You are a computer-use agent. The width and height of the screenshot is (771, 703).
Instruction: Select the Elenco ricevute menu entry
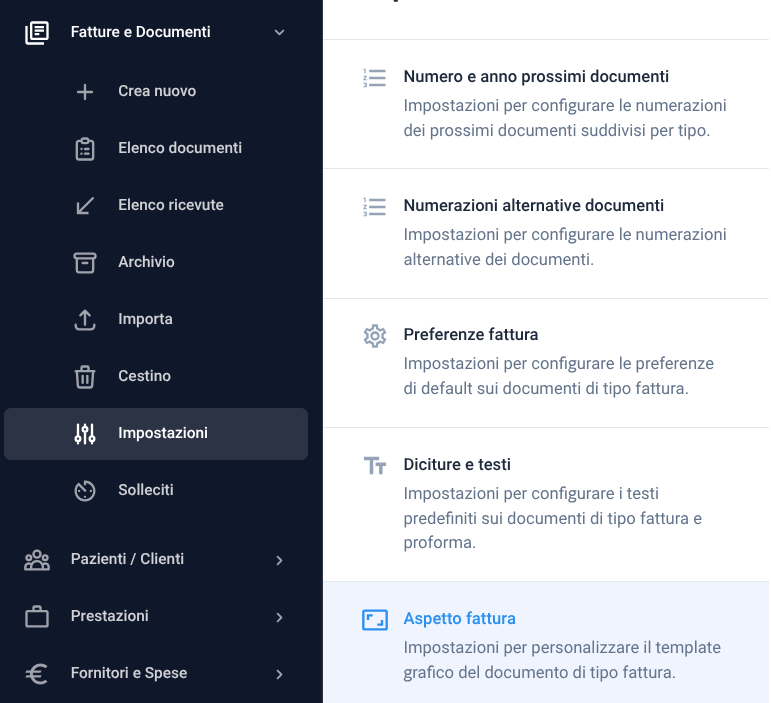click(x=156, y=205)
